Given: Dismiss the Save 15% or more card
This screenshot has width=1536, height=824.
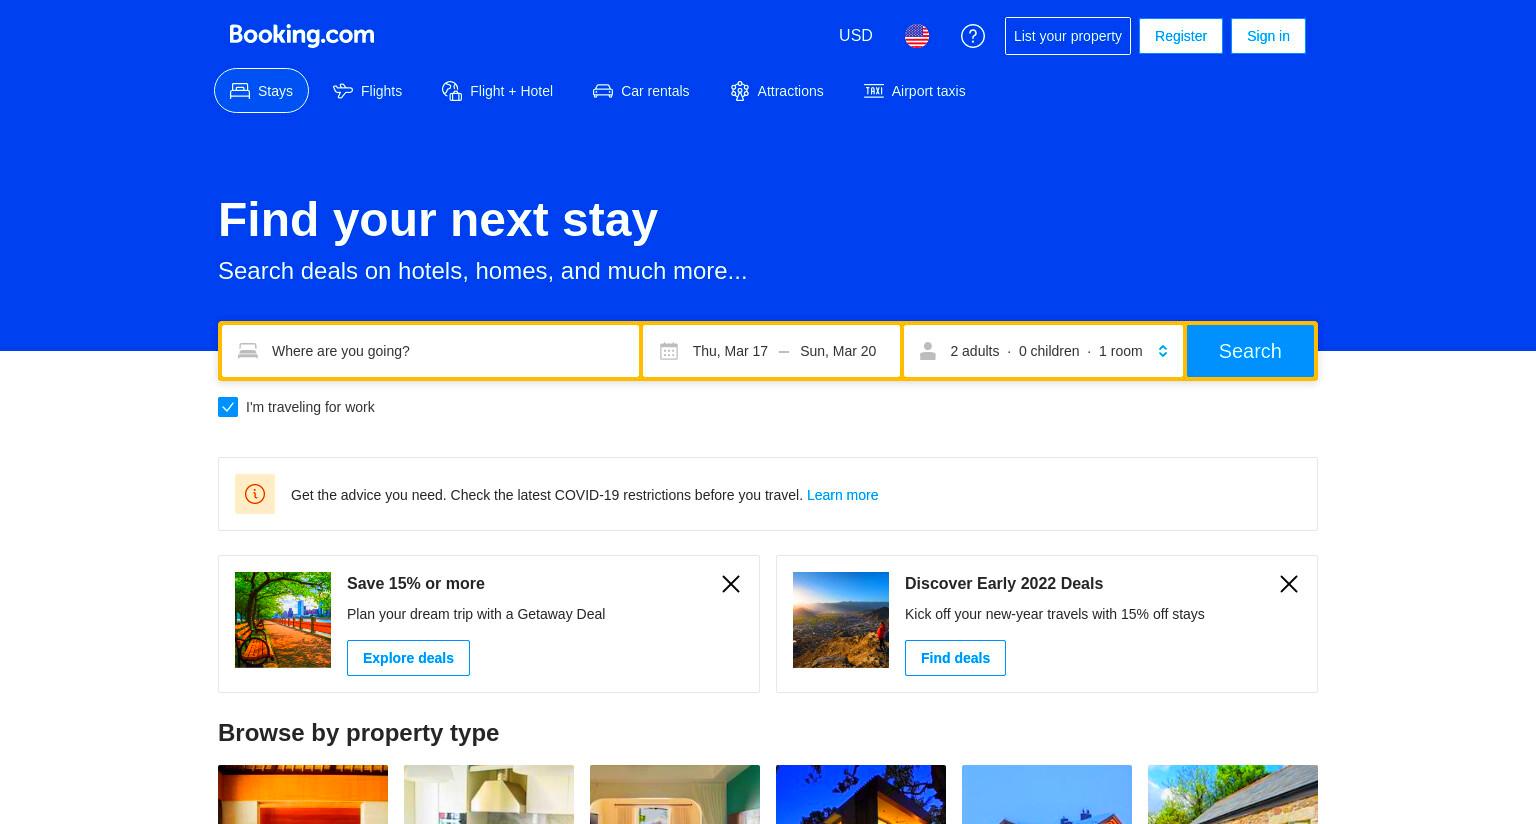Looking at the screenshot, I should click(x=731, y=584).
